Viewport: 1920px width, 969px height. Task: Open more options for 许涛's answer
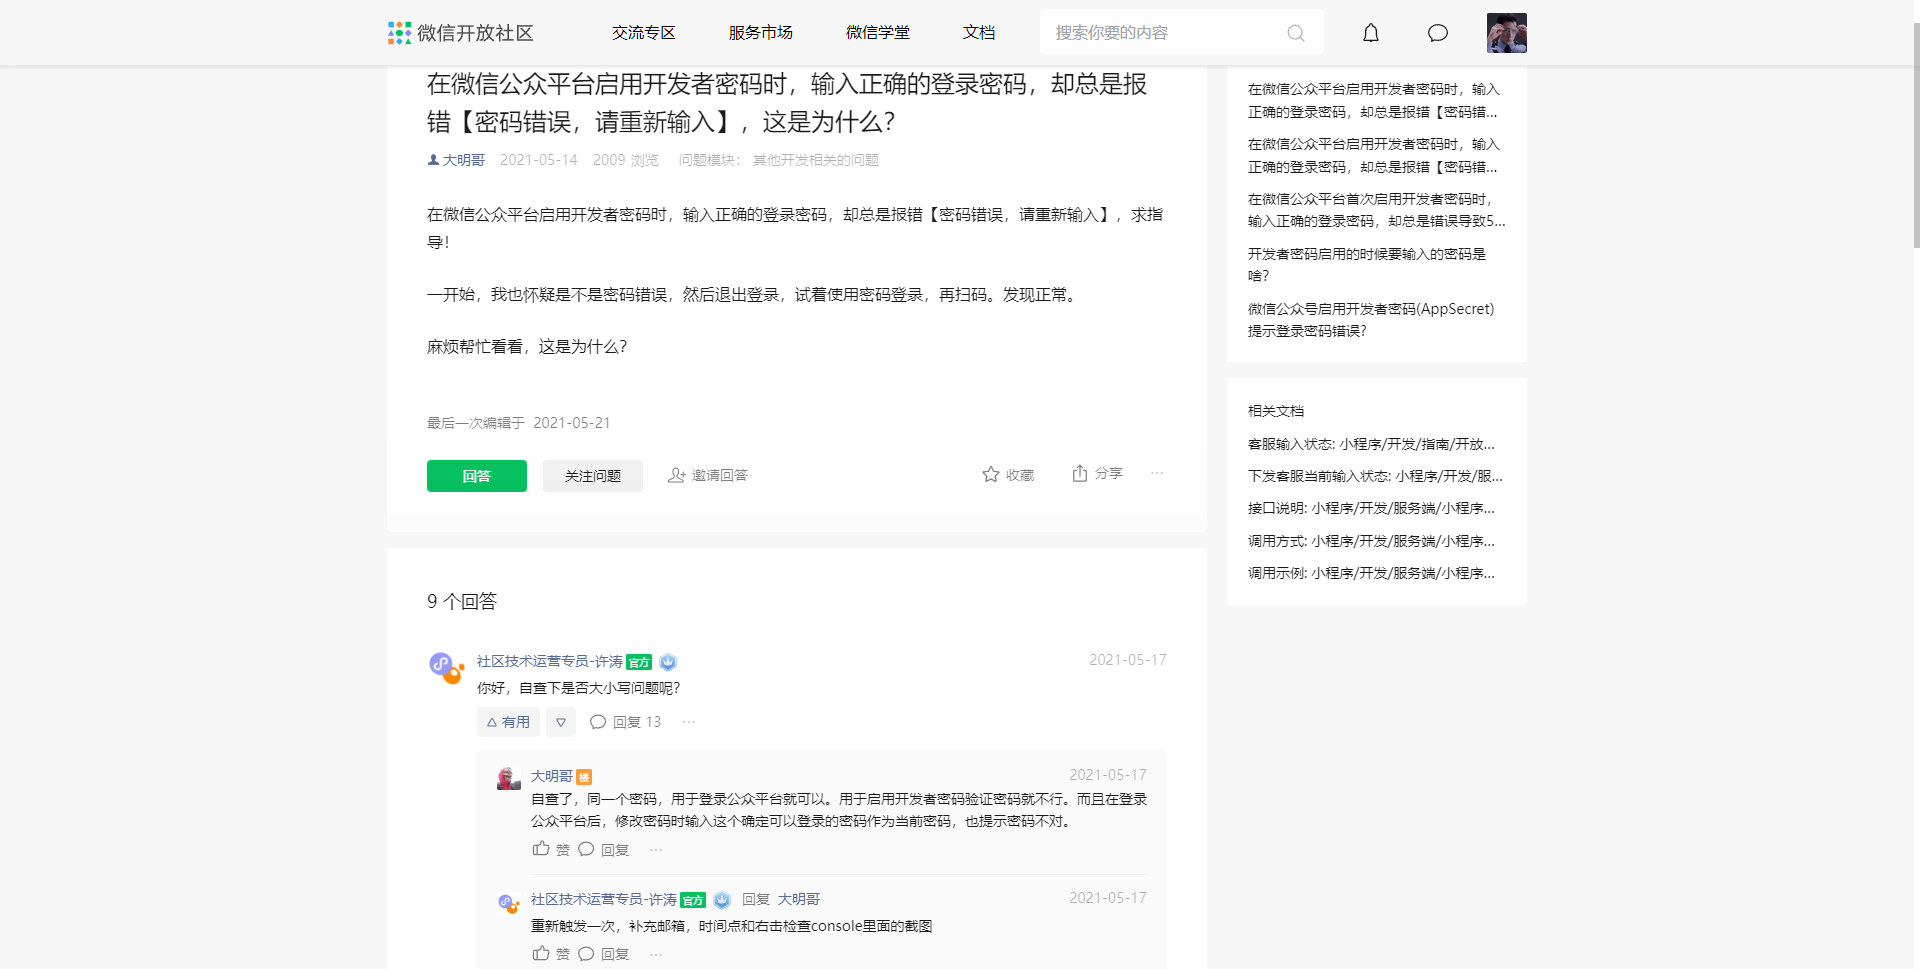pos(689,722)
